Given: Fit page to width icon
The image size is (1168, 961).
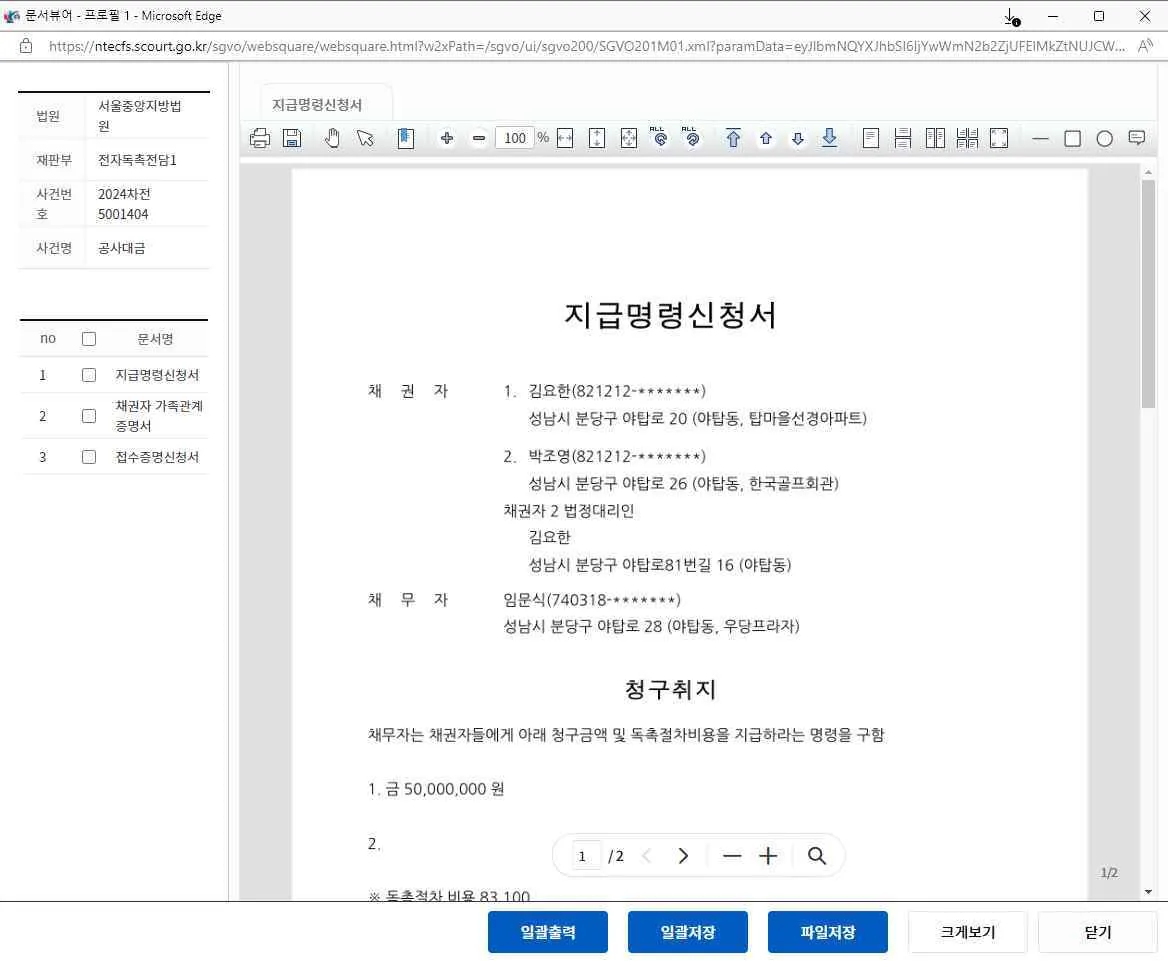Looking at the screenshot, I should pos(565,138).
